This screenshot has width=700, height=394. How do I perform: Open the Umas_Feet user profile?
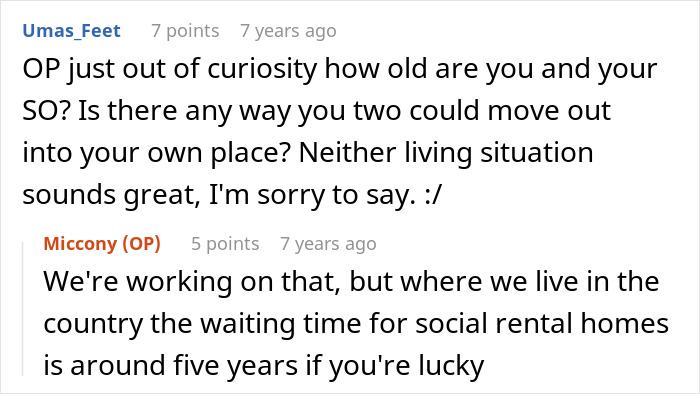[x=71, y=31]
